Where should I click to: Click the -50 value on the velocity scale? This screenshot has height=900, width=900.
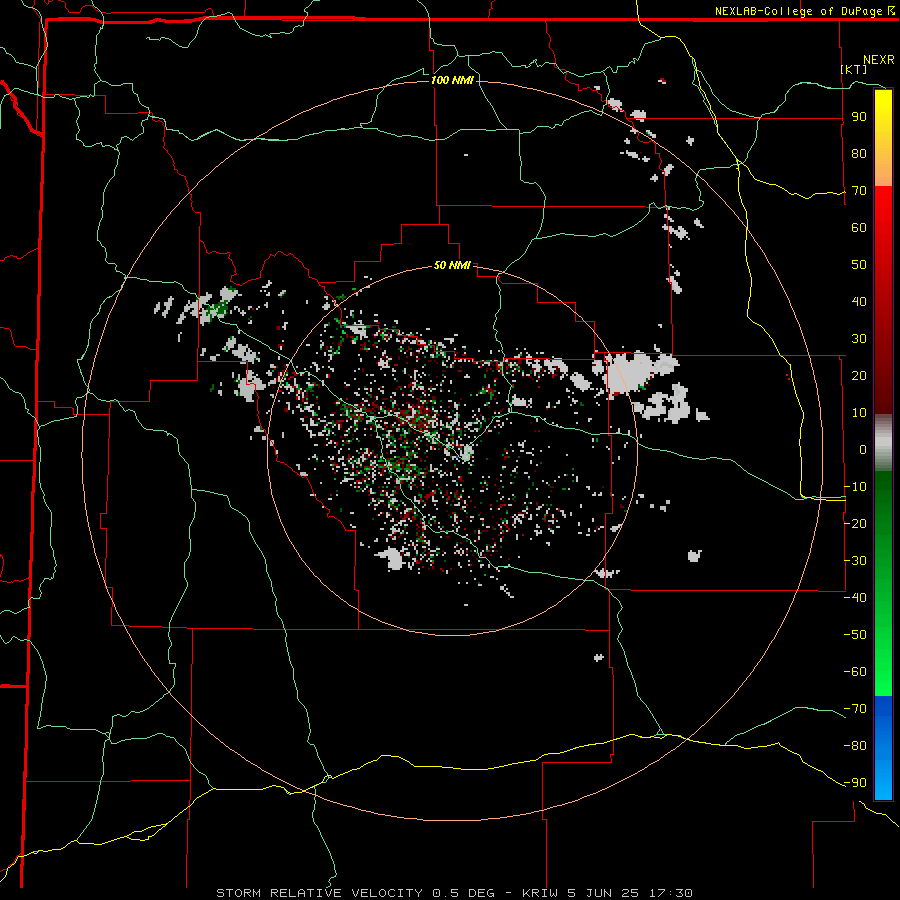pos(855,635)
